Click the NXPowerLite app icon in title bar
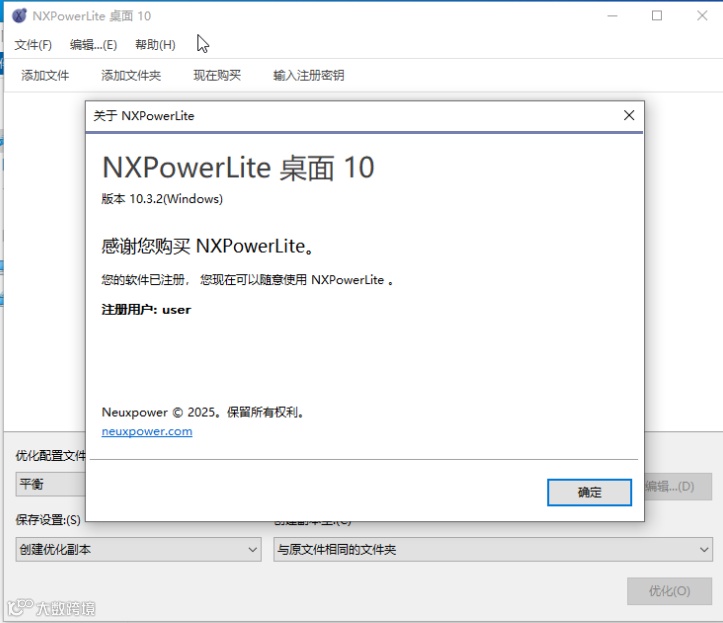723x623 pixels. [x=19, y=16]
